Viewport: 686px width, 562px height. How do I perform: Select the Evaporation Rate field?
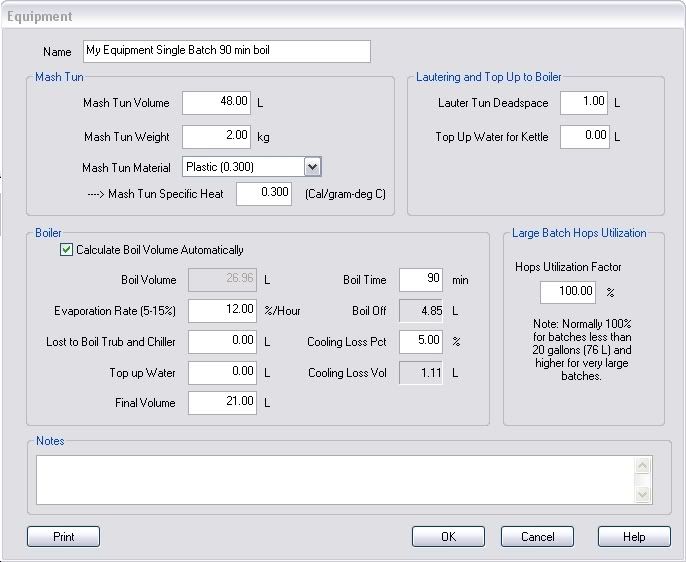(222, 311)
